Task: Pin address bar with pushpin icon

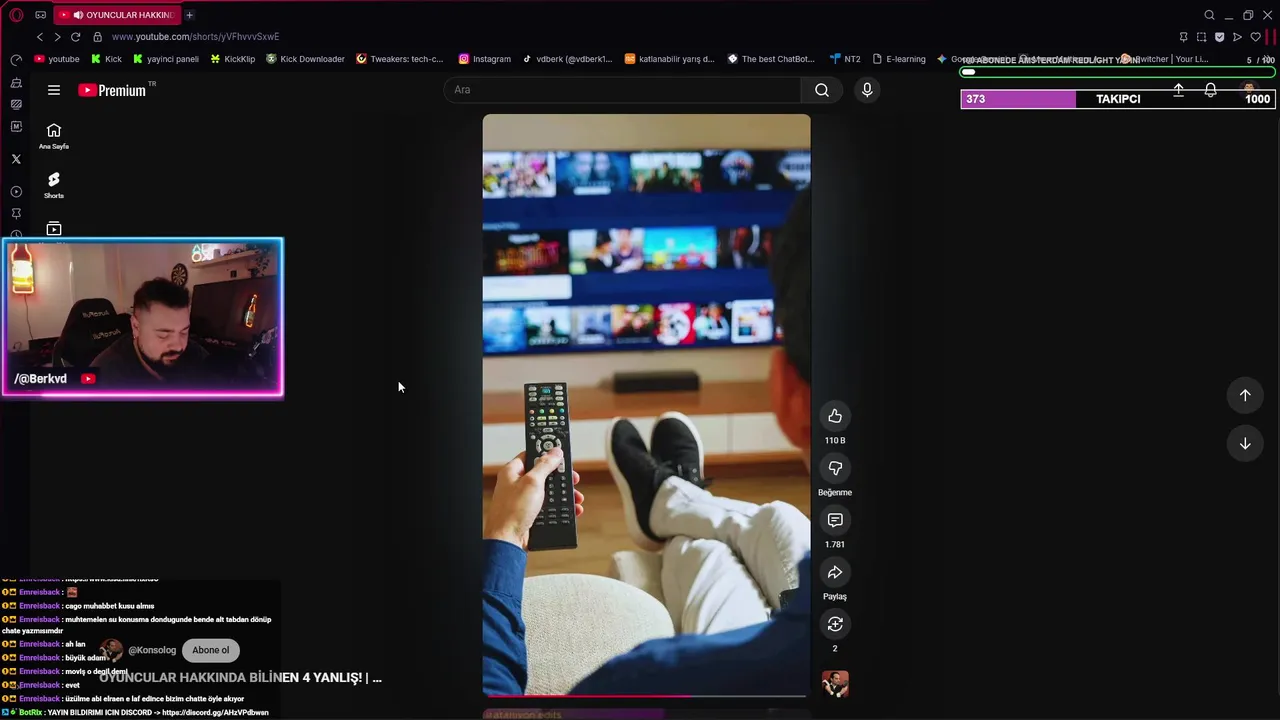Action: (1184, 37)
